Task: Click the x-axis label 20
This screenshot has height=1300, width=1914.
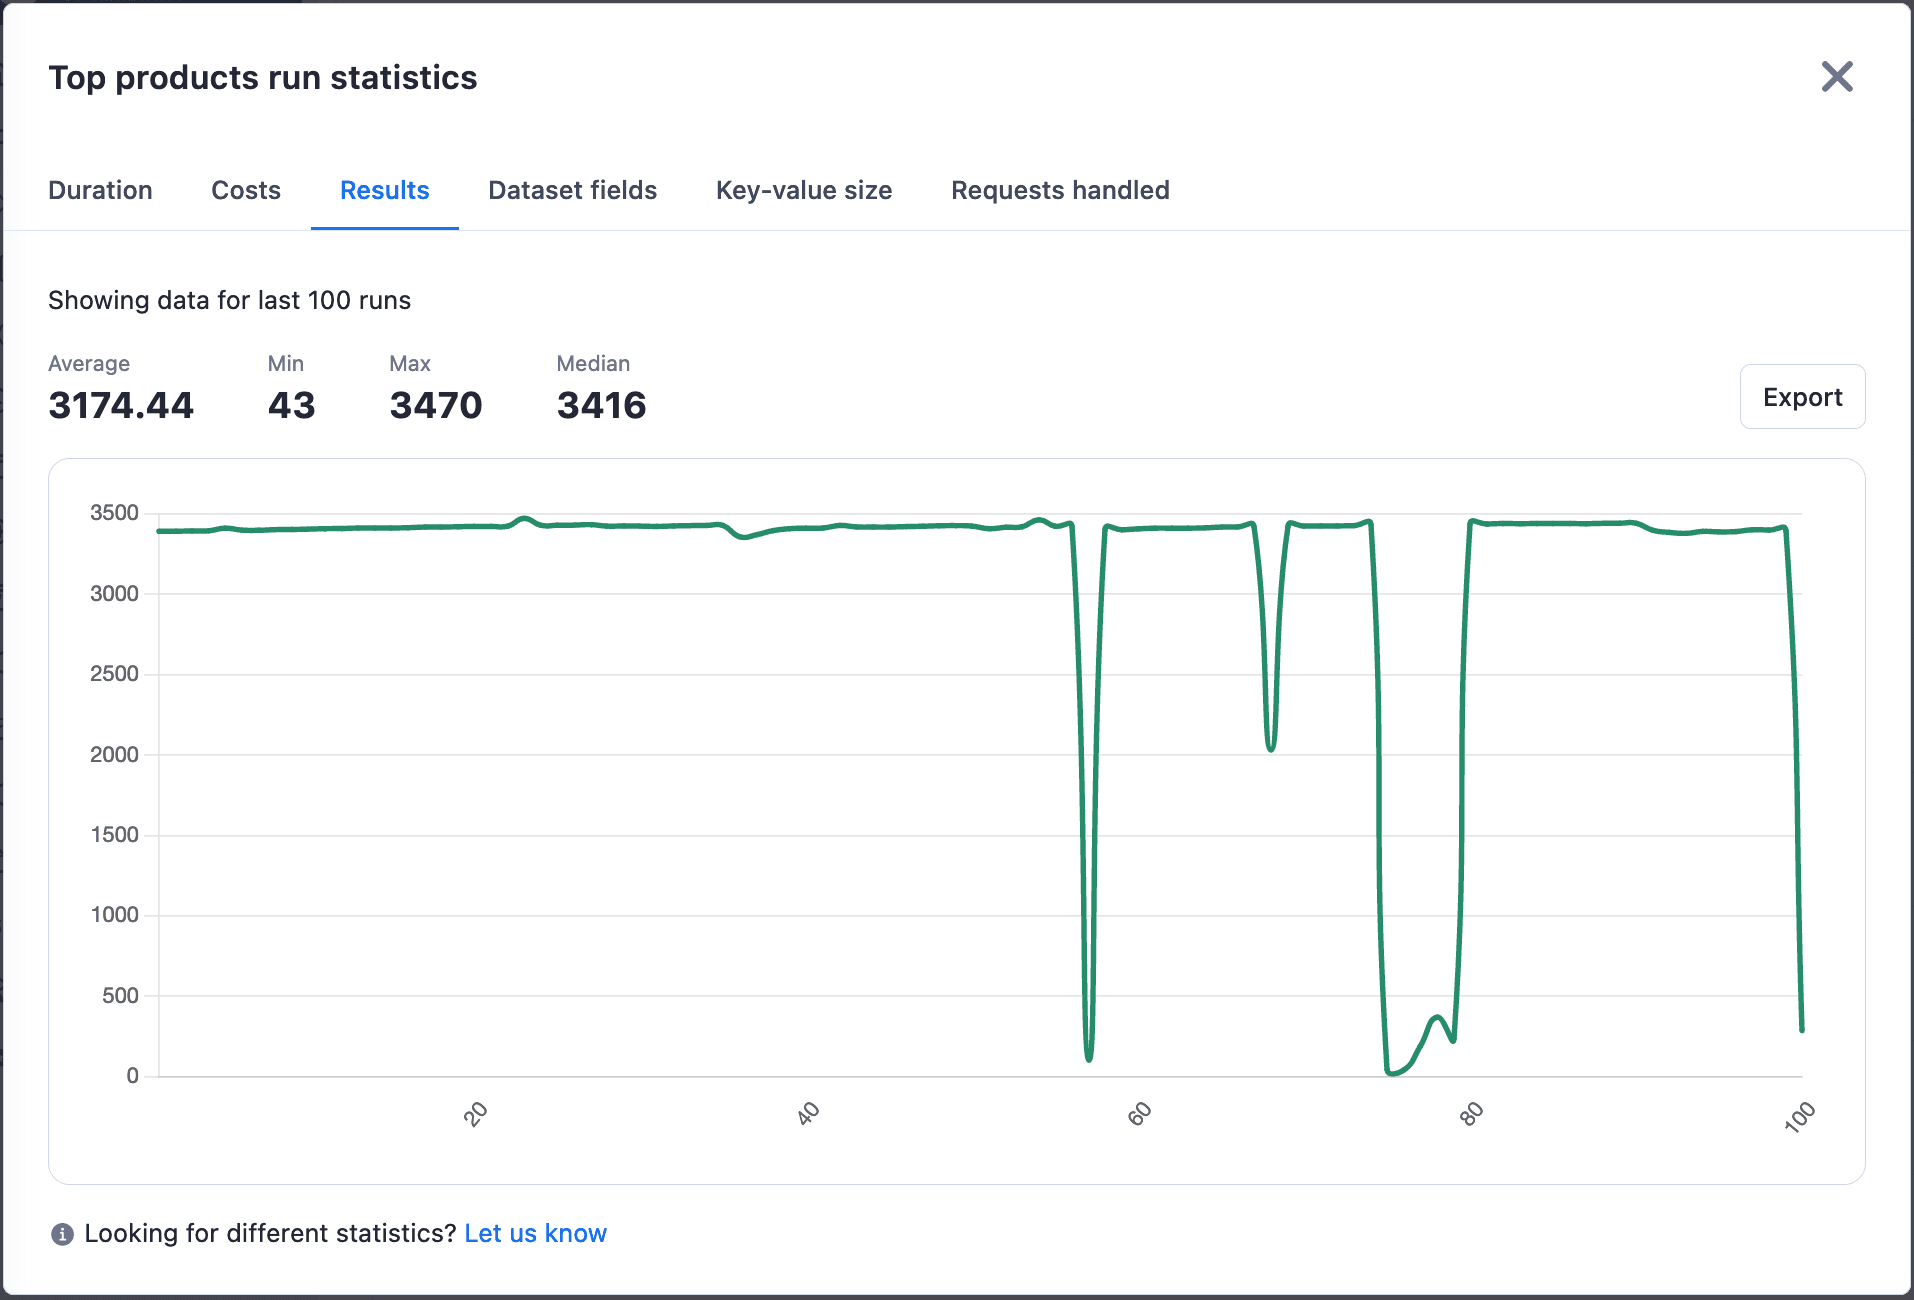Action: click(476, 1114)
